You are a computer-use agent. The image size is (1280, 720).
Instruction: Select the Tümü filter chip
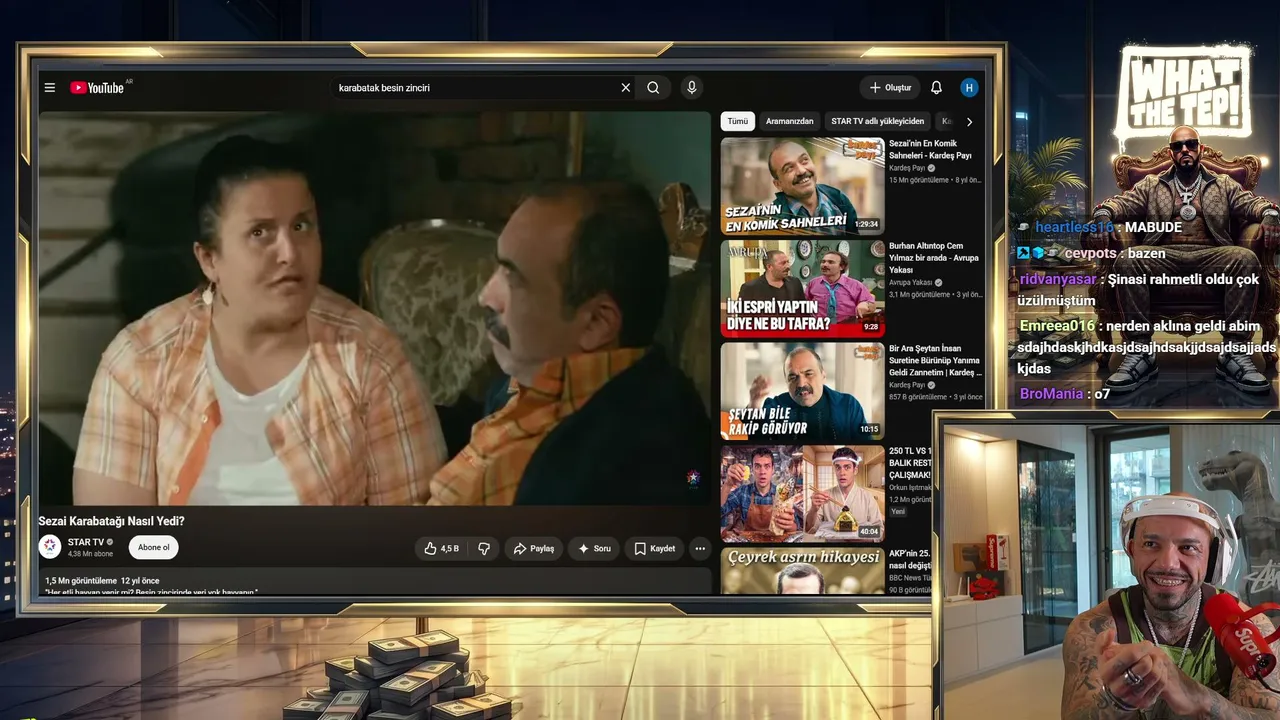pos(737,122)
